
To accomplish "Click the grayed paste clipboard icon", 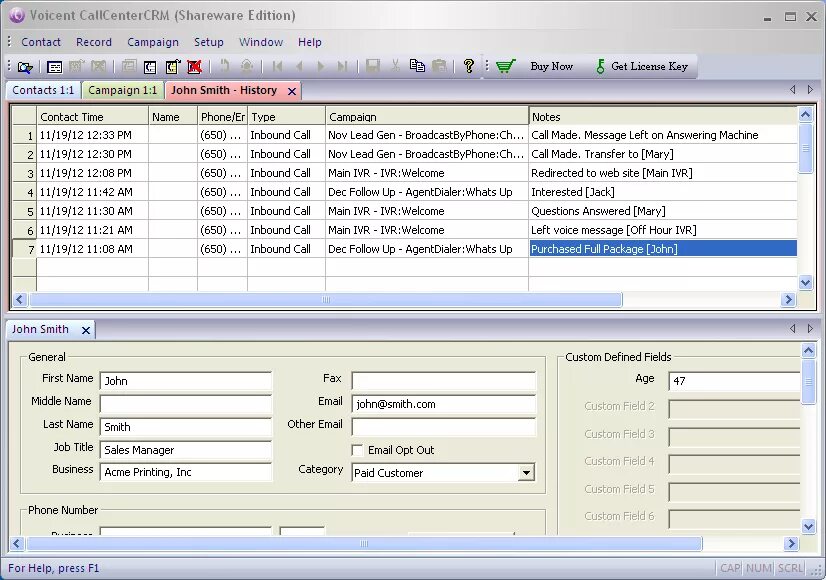I will coord(439,66).
